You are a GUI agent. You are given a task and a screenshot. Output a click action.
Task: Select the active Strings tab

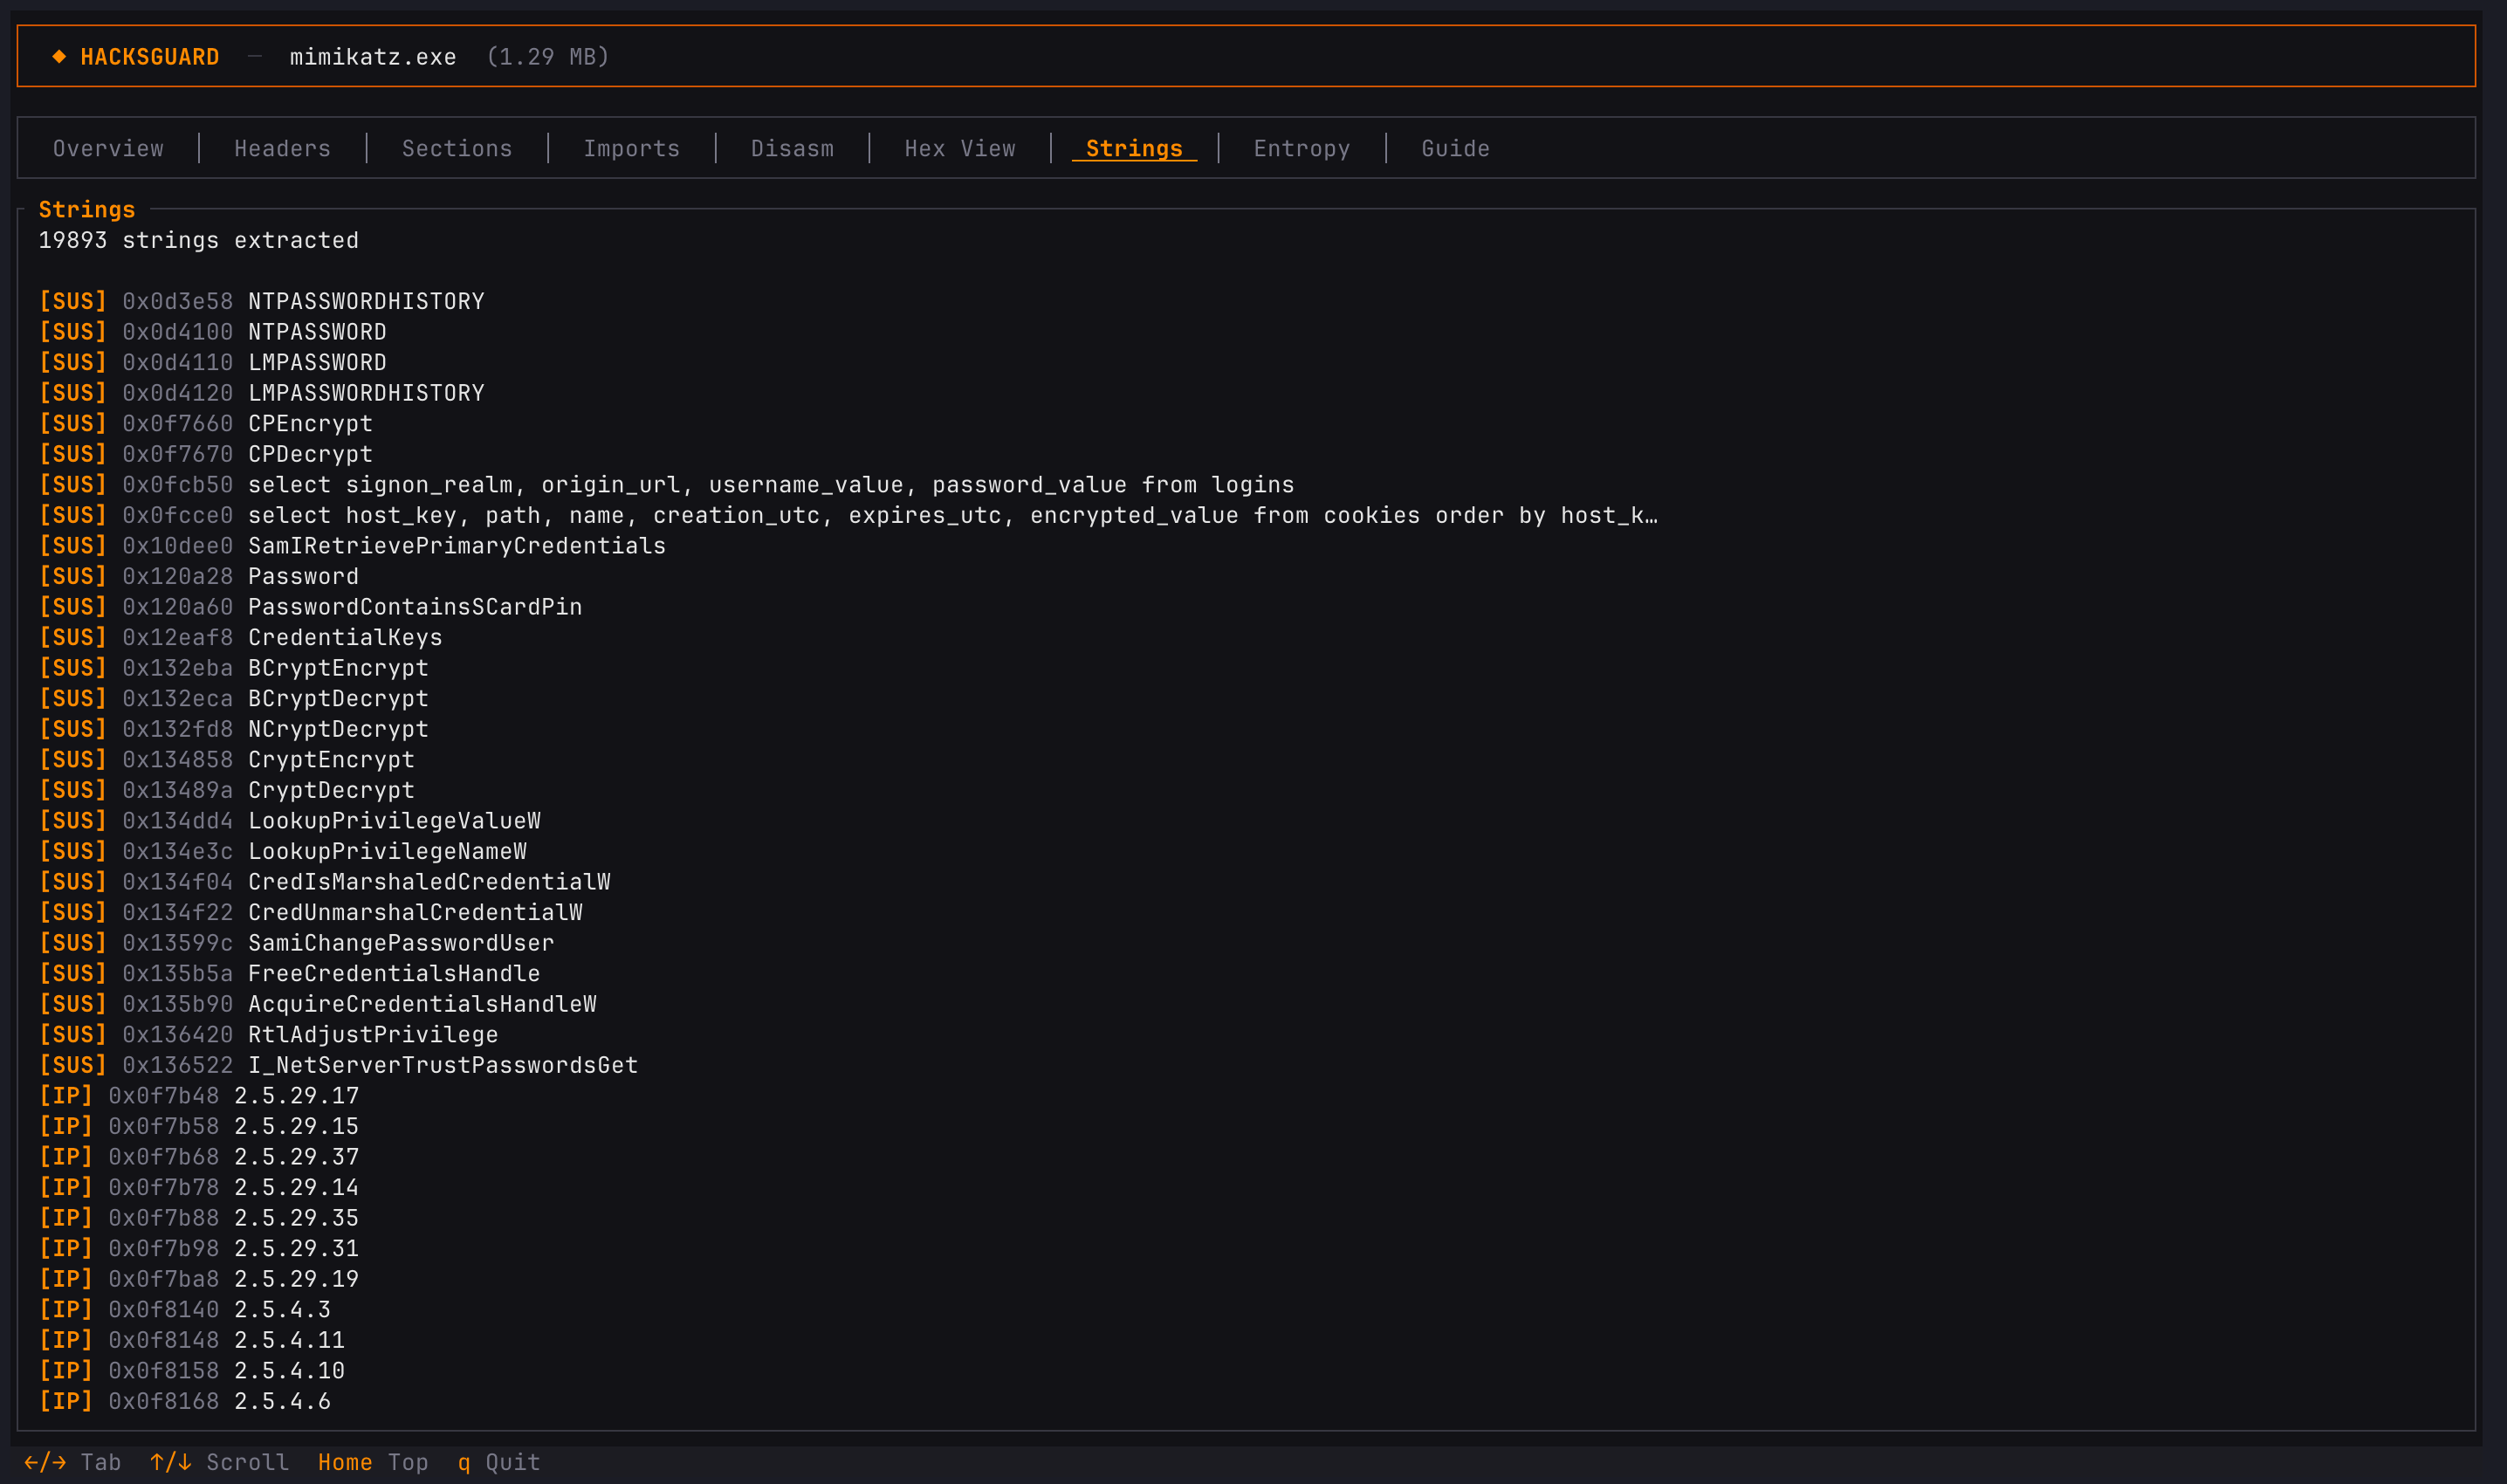pyautogui.click(x=1134, y=148)
